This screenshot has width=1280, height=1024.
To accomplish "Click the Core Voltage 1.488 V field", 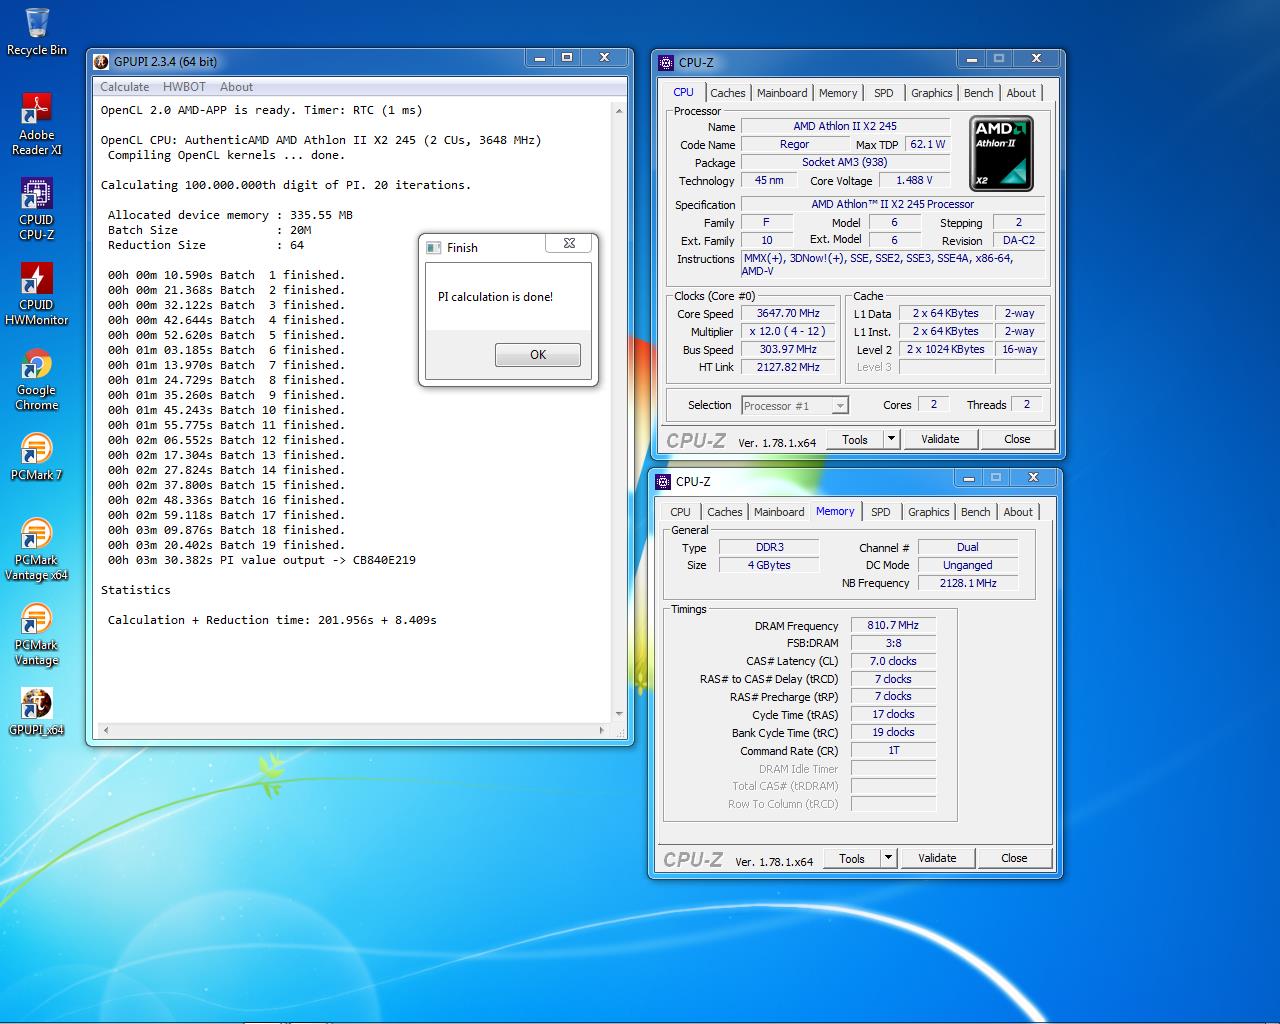I will coord(914,180).
